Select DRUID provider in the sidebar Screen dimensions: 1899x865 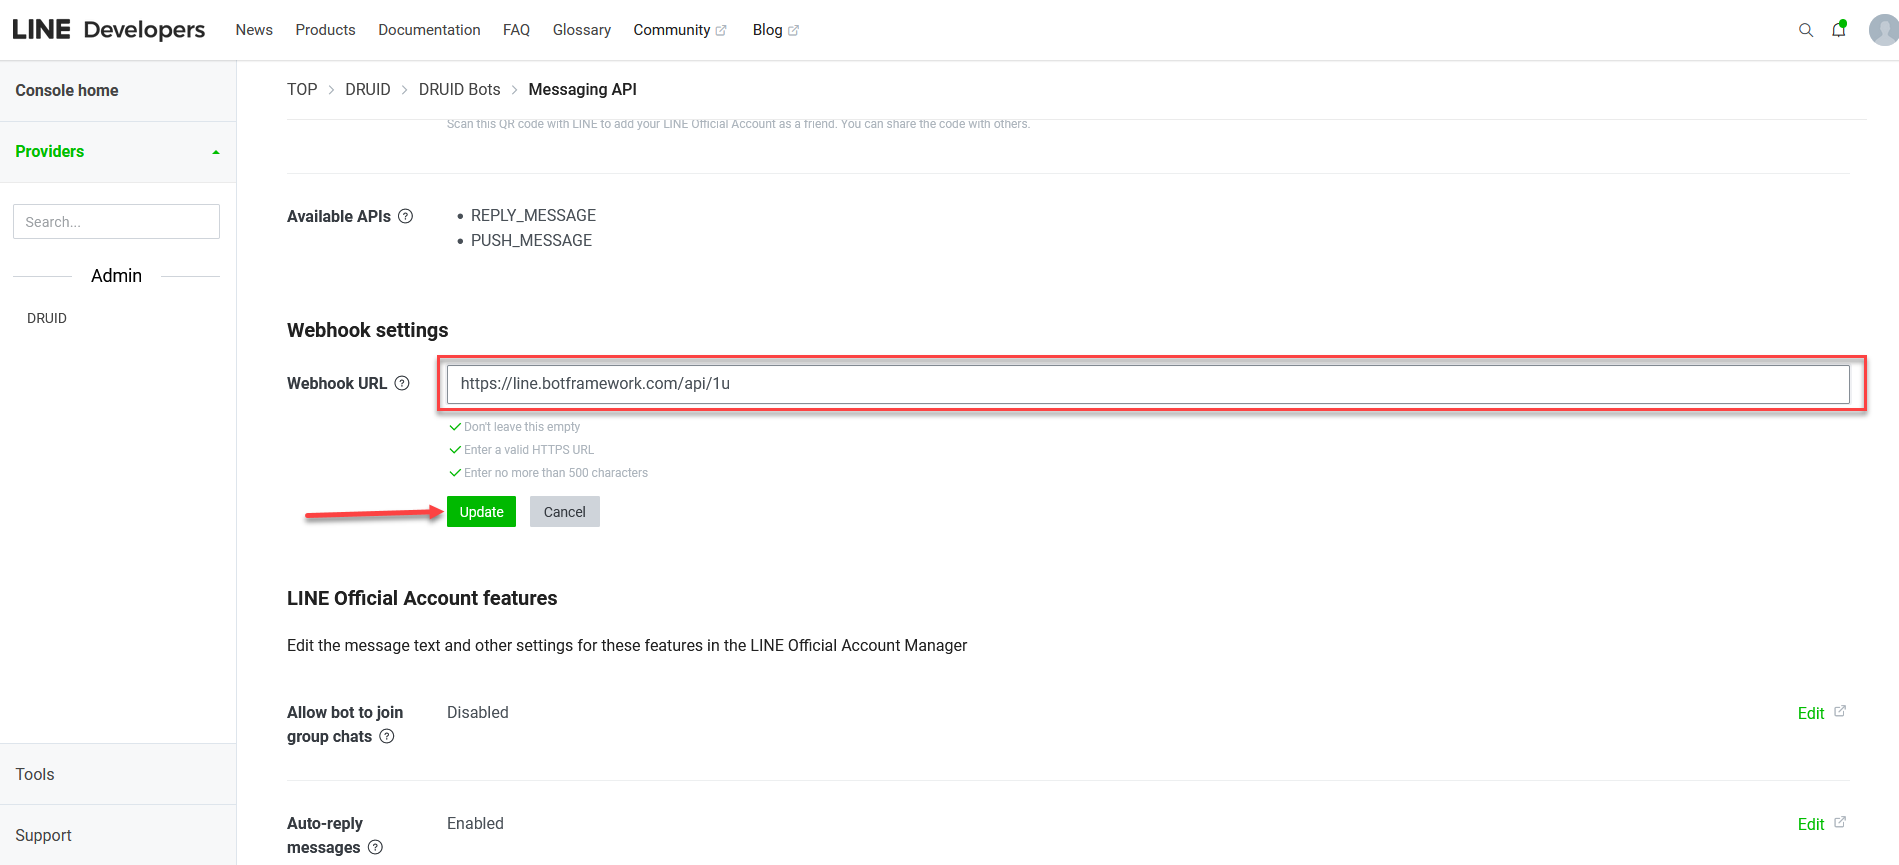47,318
